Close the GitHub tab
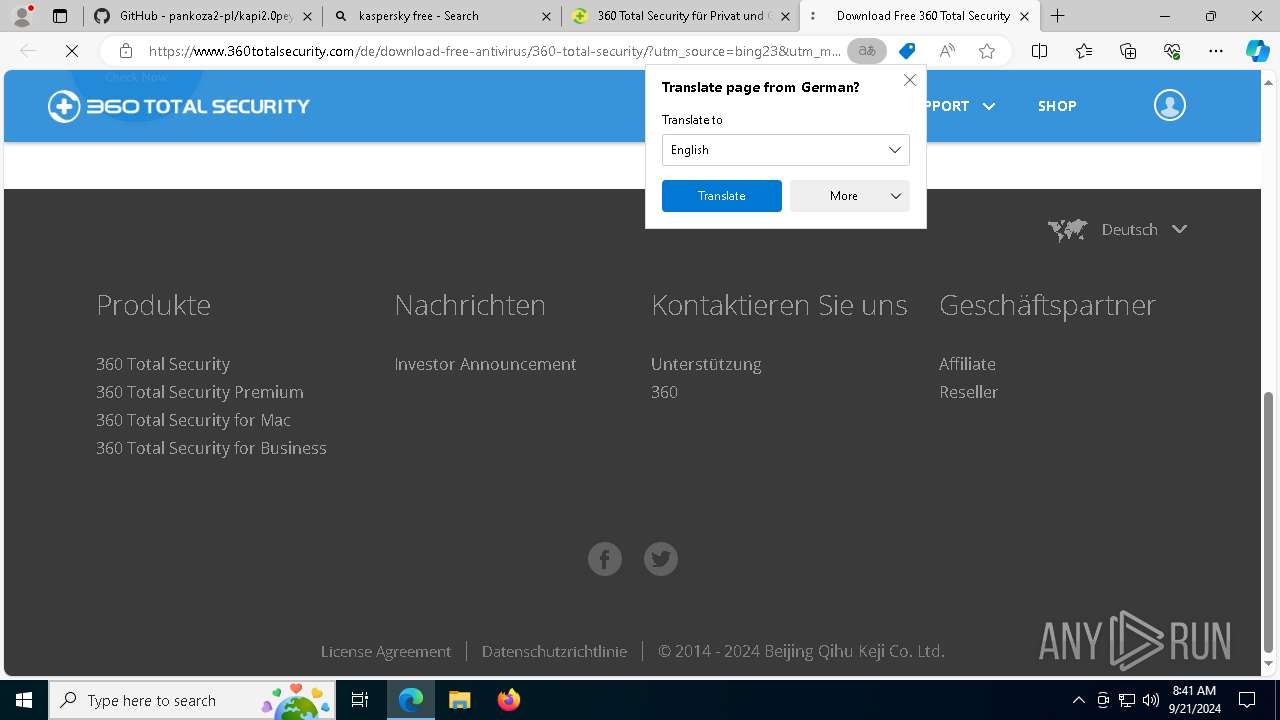 click(307, 16)
